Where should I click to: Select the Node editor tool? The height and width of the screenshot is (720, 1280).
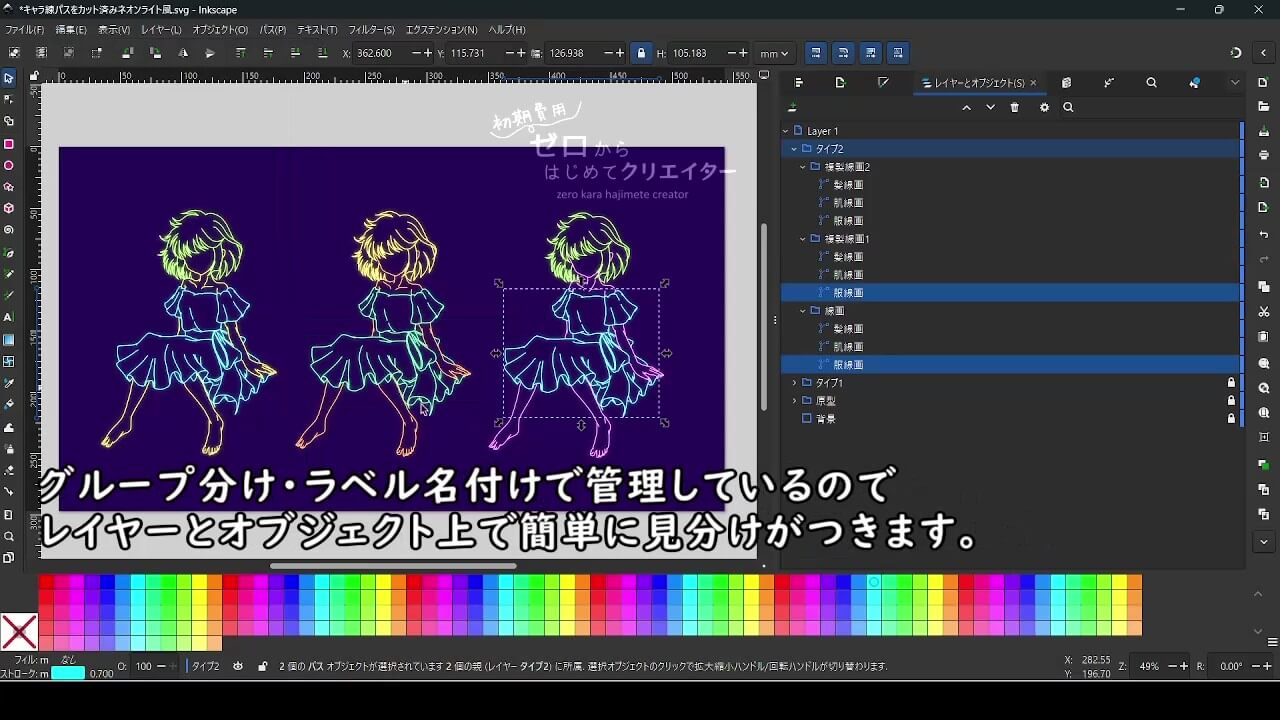click(10, 99)
